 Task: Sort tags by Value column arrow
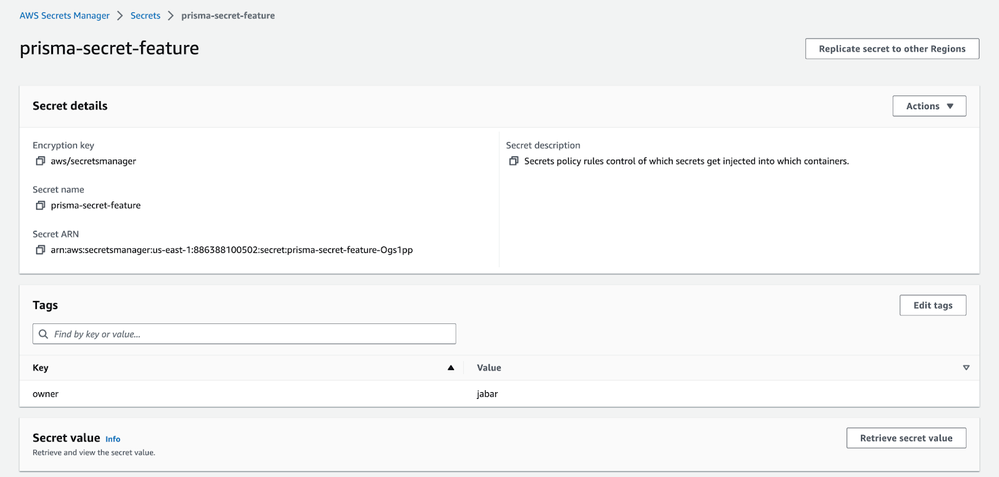point(966,368)
